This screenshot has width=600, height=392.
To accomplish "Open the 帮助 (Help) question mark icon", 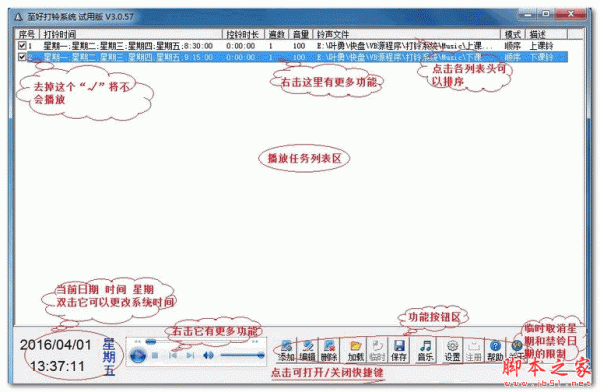I will click(x=495, y=350).
